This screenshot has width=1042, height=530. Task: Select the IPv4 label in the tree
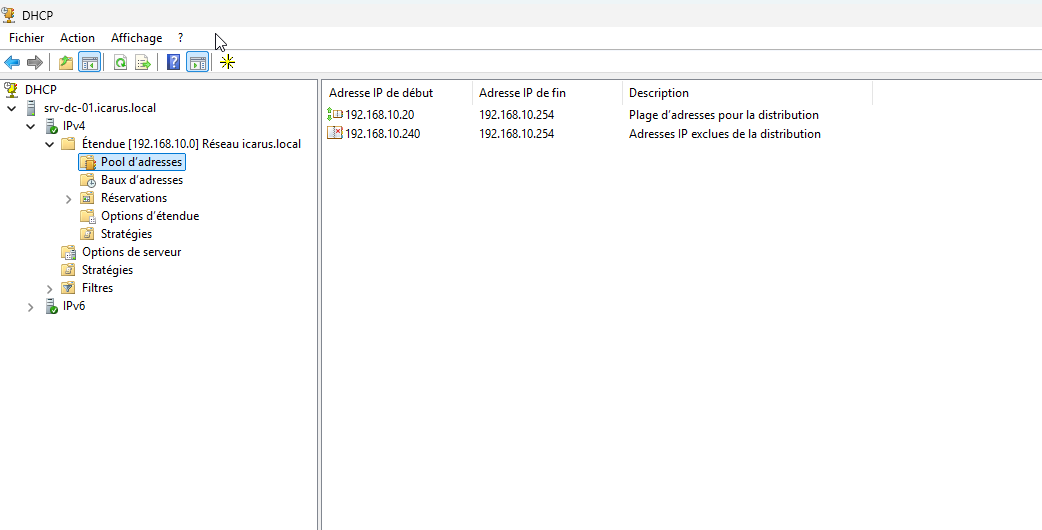click(x=74, y=126)
